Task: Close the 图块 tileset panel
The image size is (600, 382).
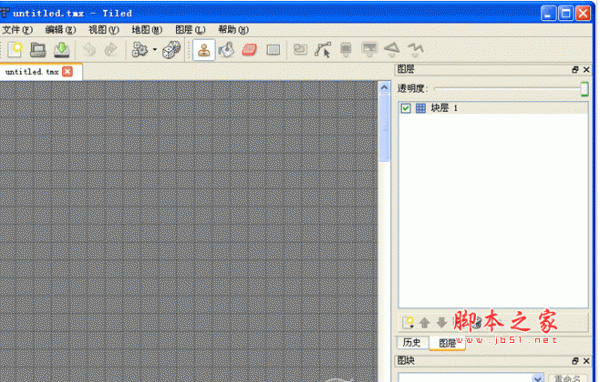Action: click(586, 361)
